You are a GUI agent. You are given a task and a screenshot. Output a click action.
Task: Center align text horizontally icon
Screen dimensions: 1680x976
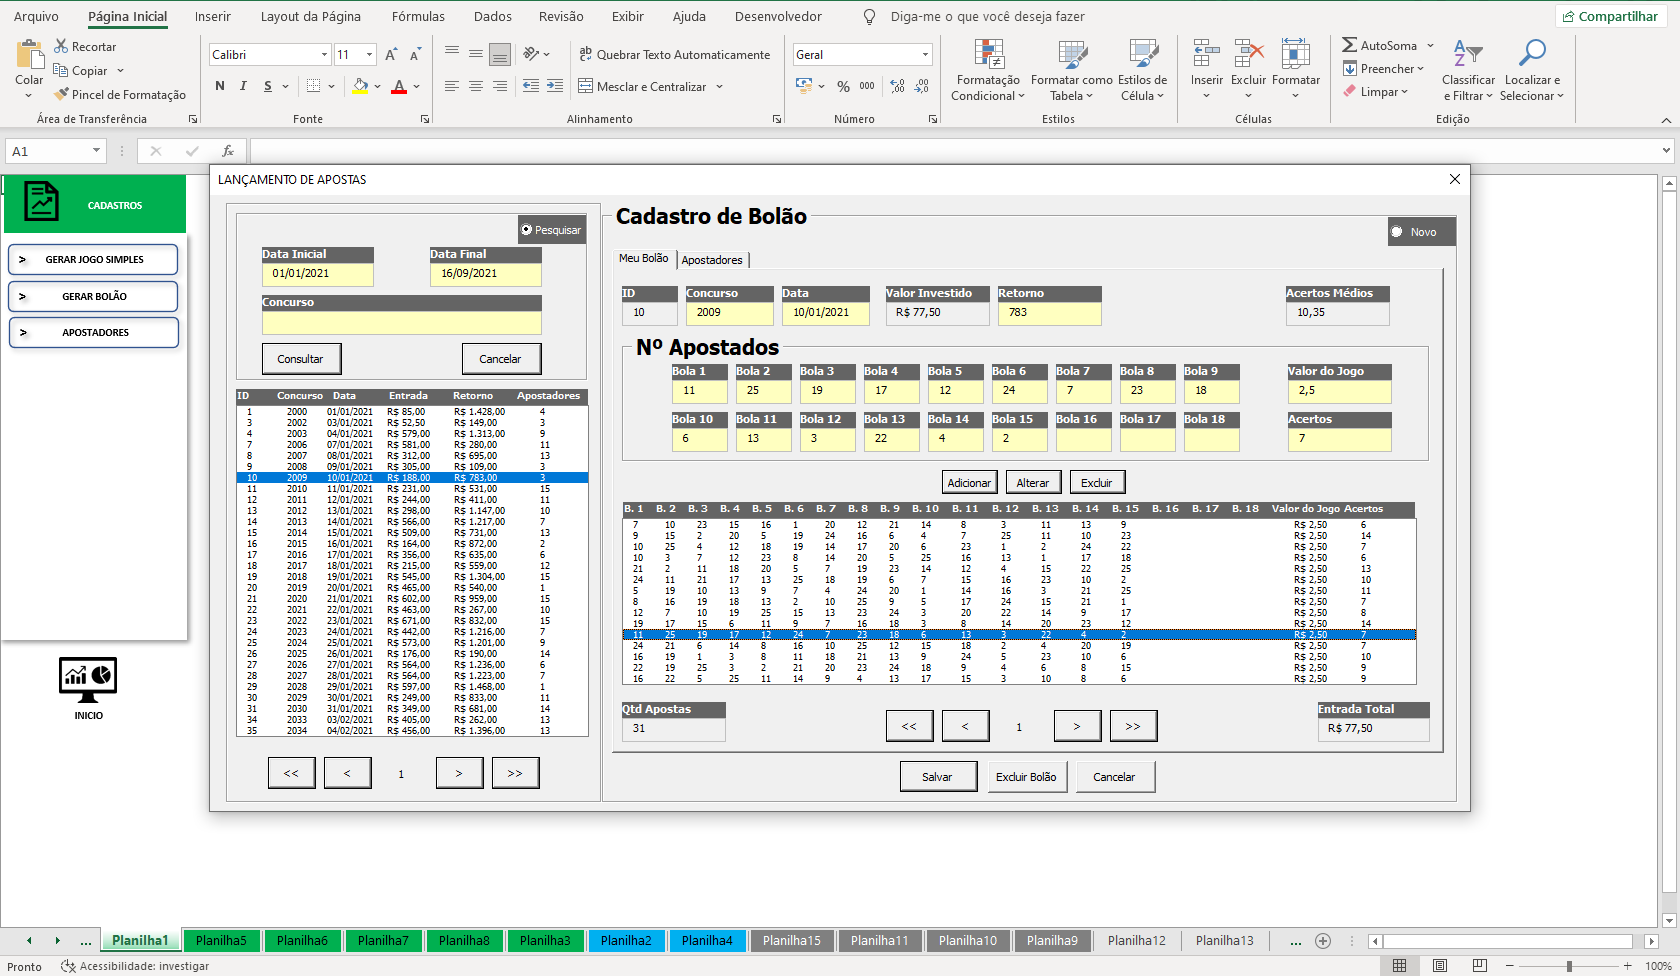pyautogui.click(x=476, y=86)
